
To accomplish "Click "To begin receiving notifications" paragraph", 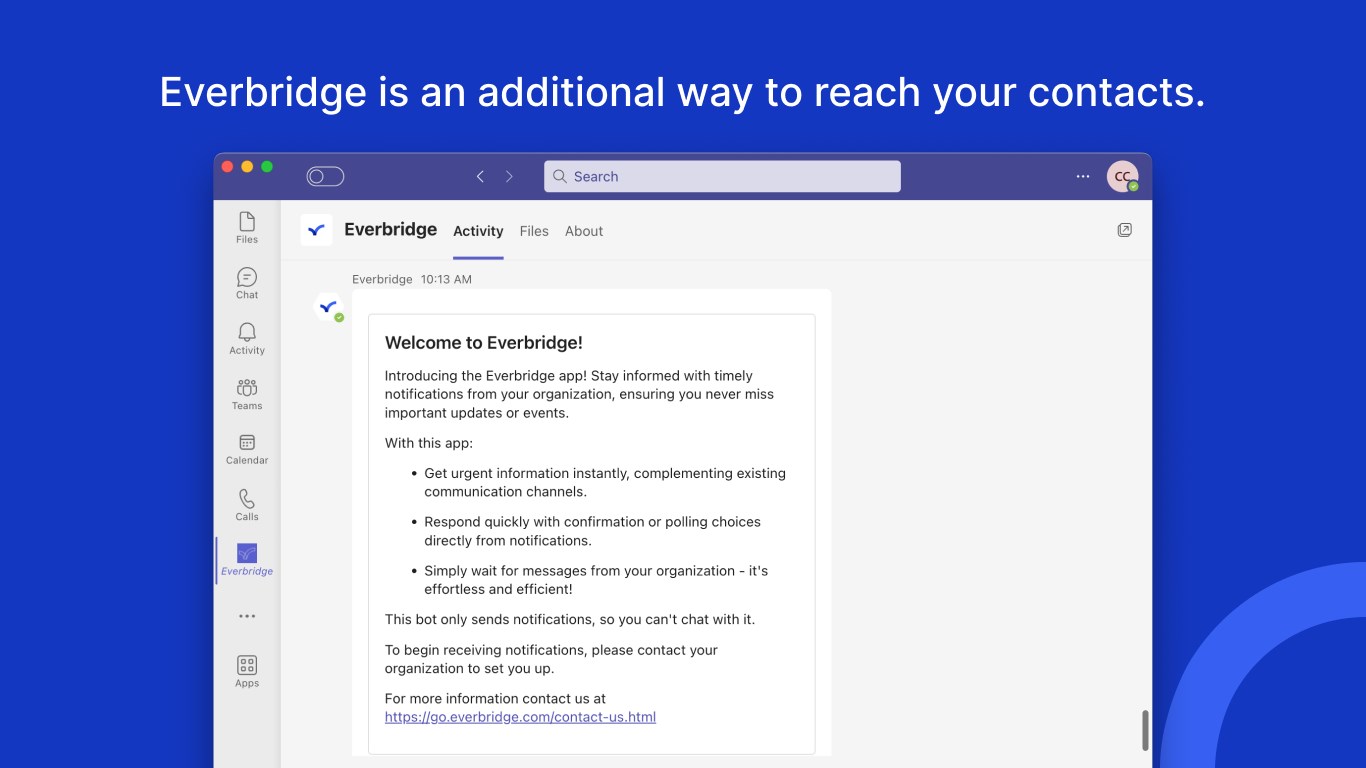I will click(x=551, y=659).
